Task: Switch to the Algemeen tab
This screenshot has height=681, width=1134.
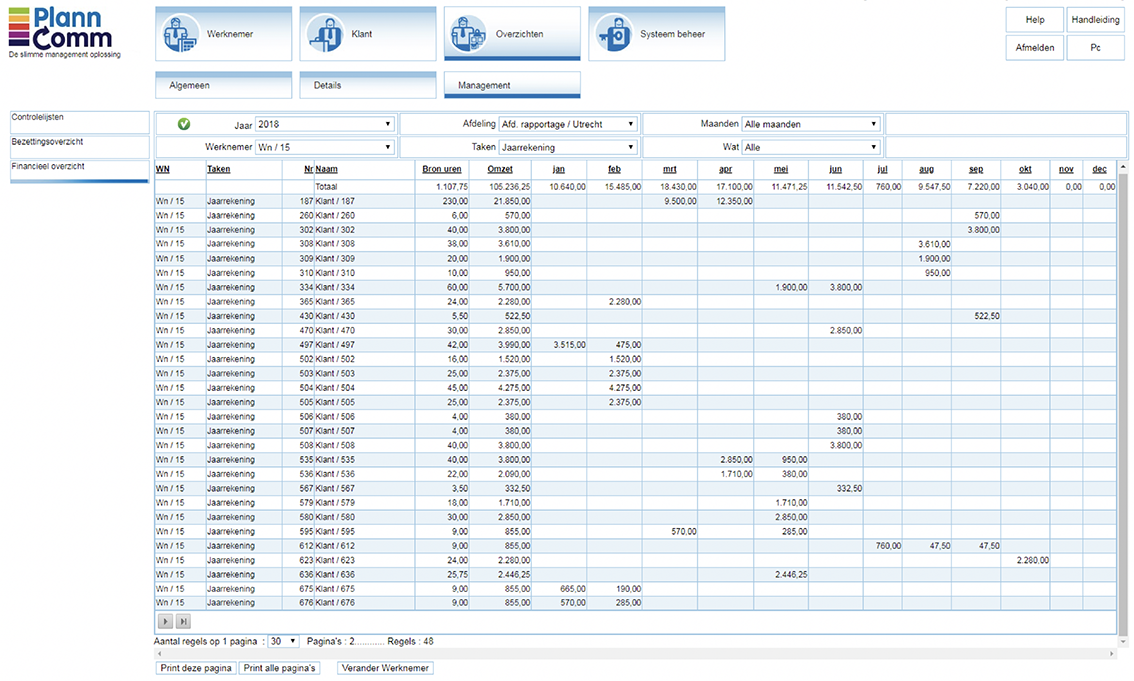Action: (224, 86)
